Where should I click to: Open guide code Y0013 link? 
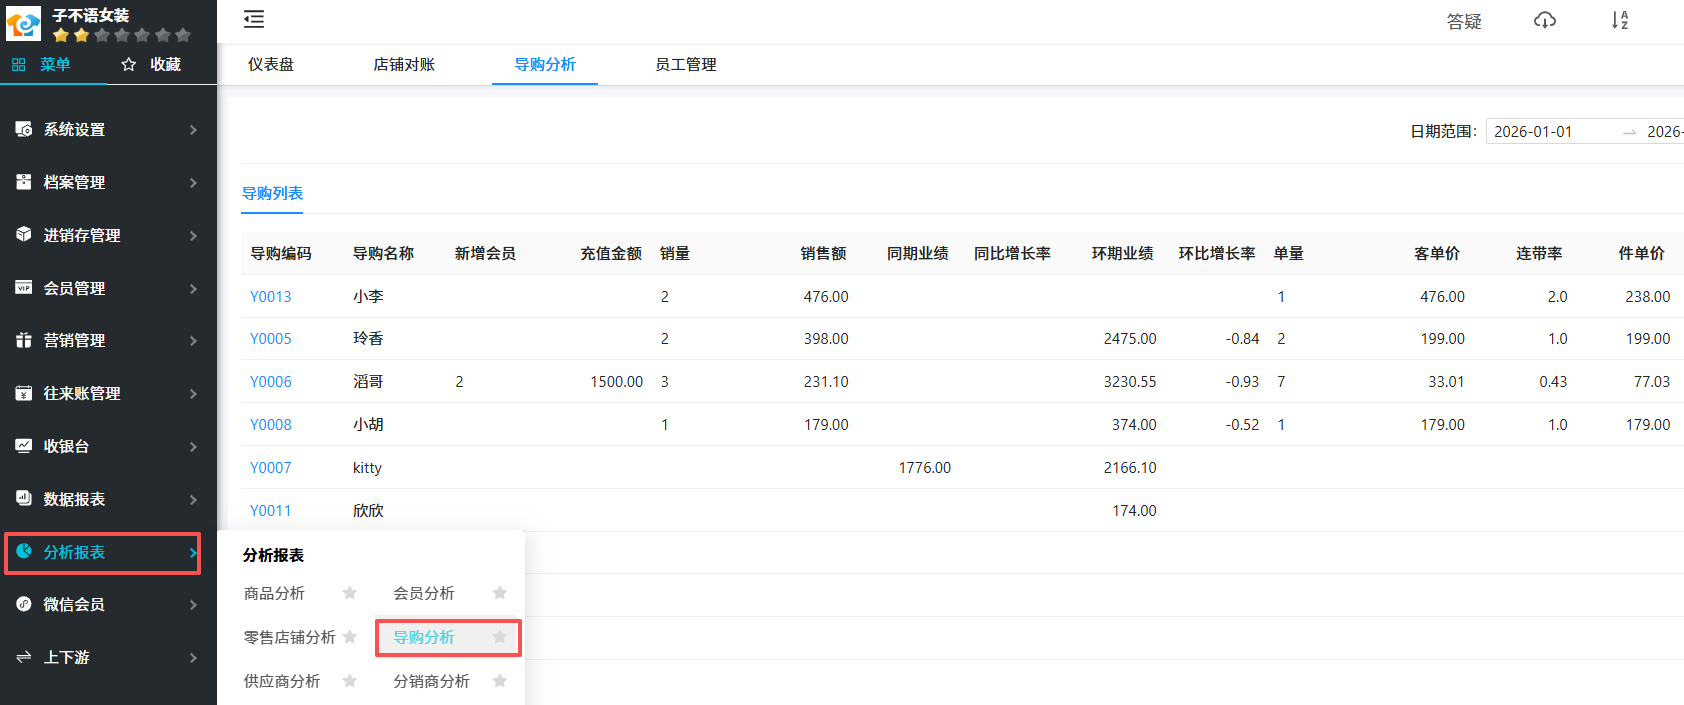[x=271, y=296]
